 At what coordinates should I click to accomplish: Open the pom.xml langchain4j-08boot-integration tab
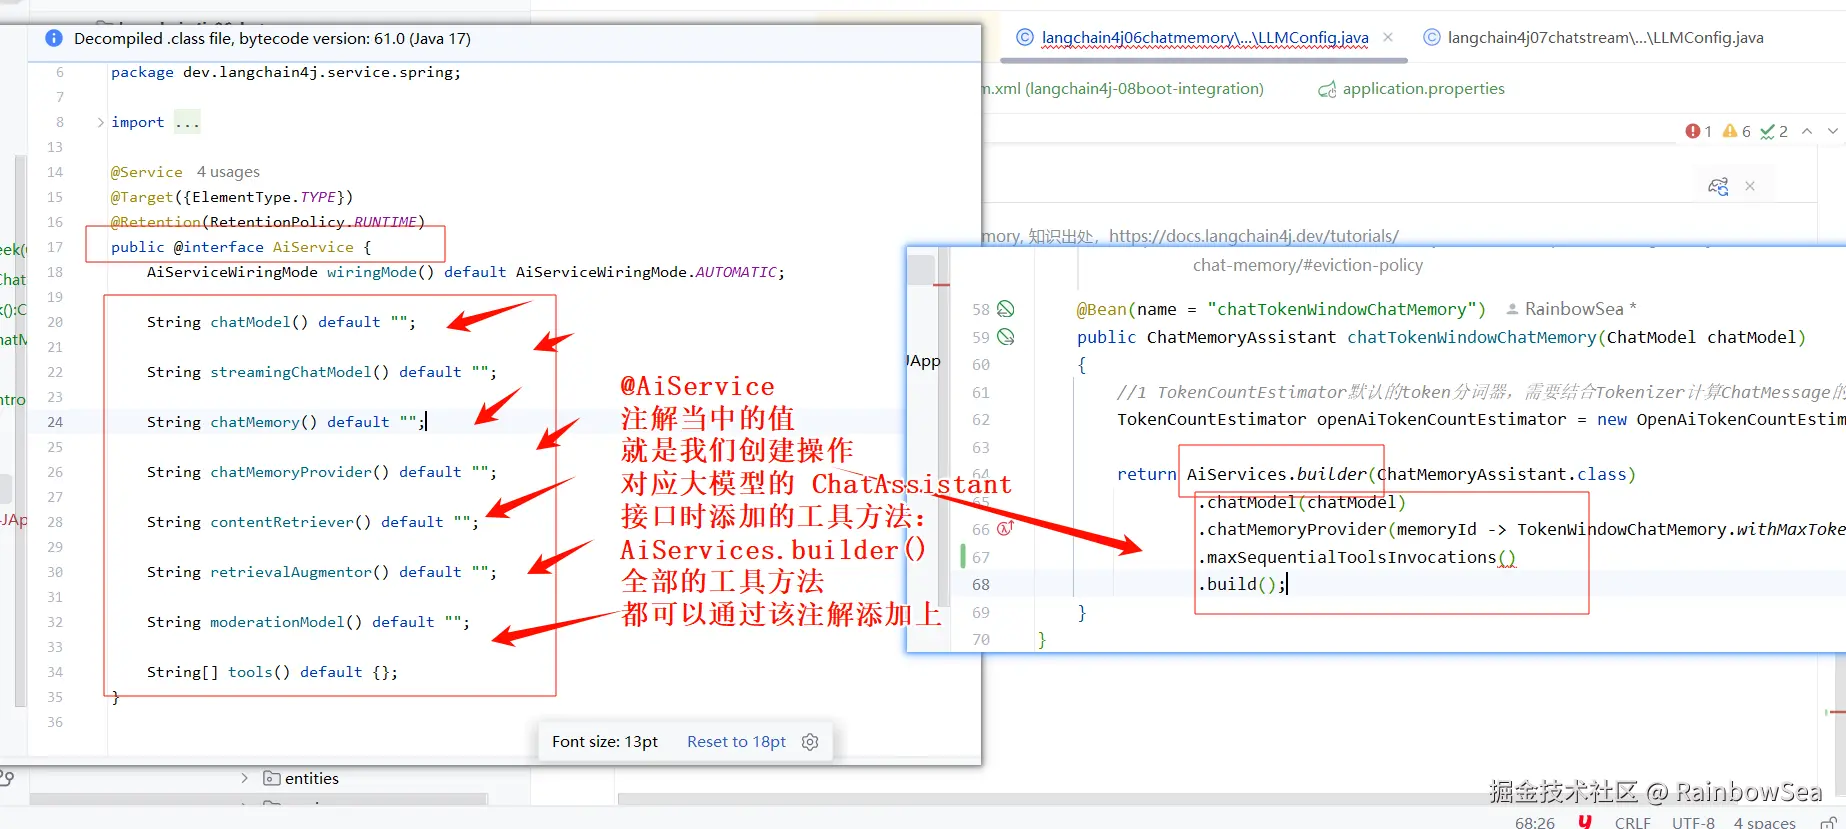[1123, 89]
